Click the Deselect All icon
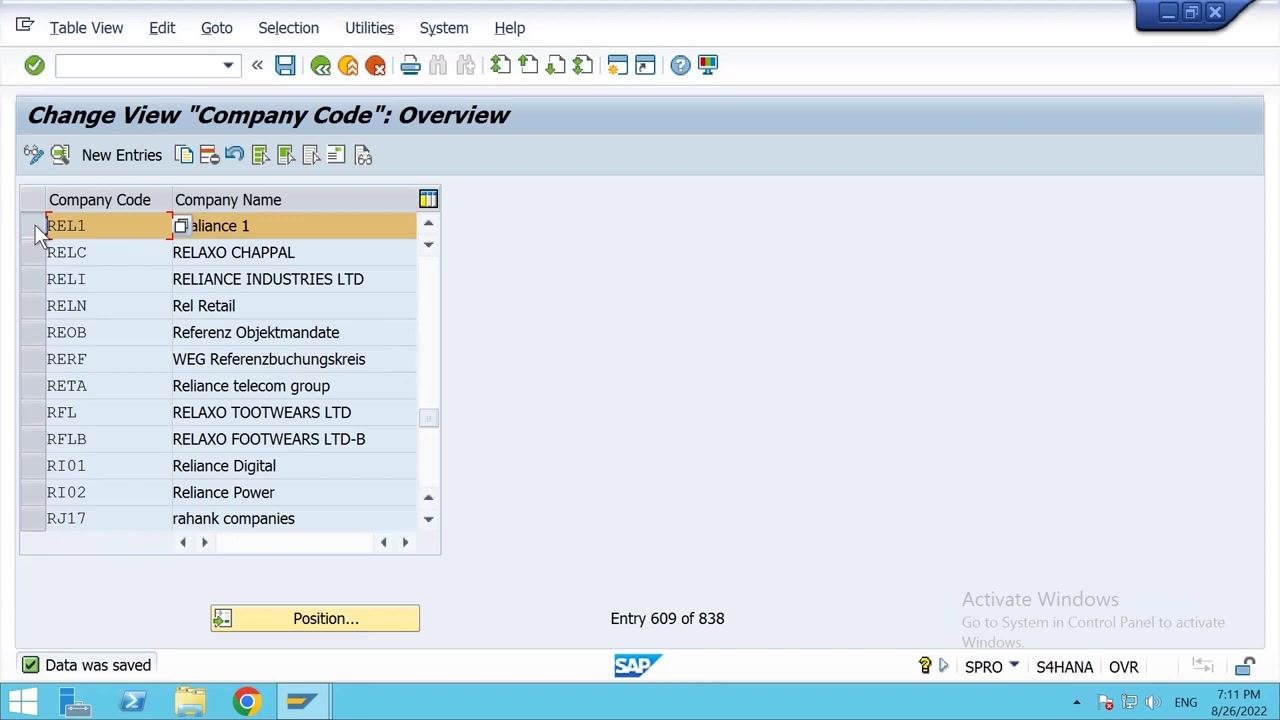 [310, 155]
